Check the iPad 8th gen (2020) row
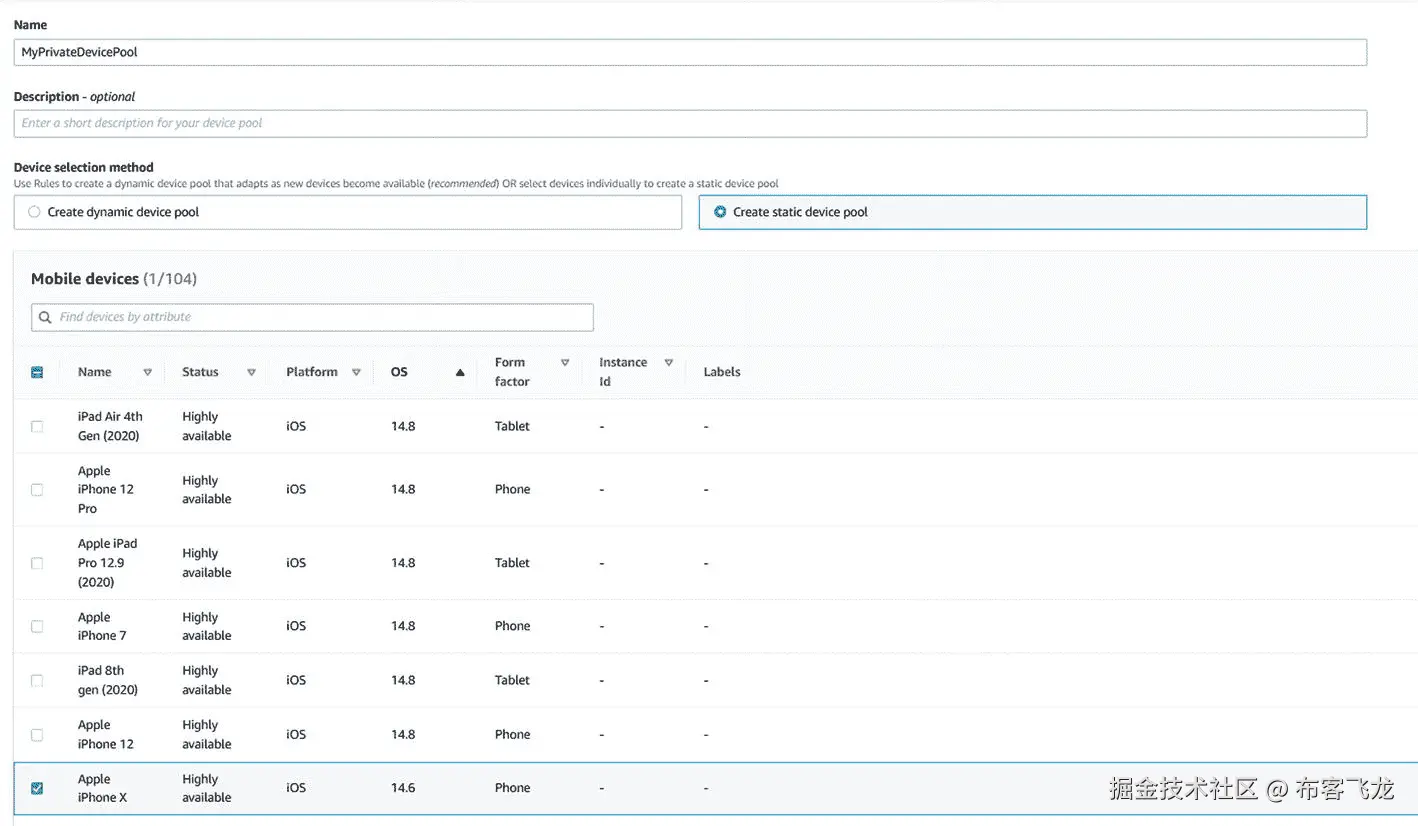The image size is (1418, 826). tap(37, 680)
